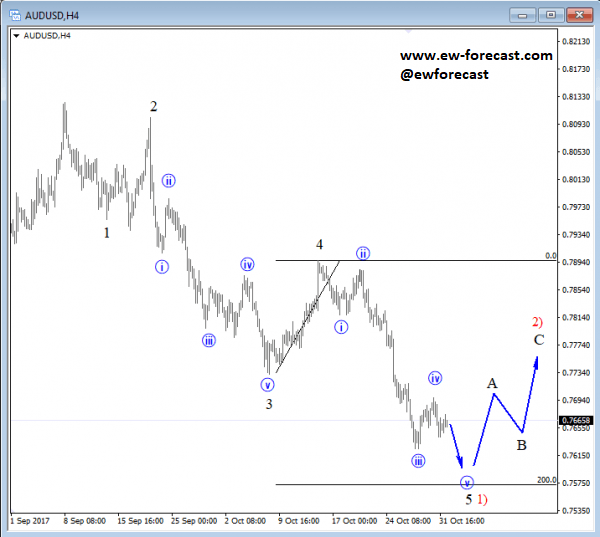Screen dimensions: 600x537
Task: Restore the chart window size
Action: (550, 14)
